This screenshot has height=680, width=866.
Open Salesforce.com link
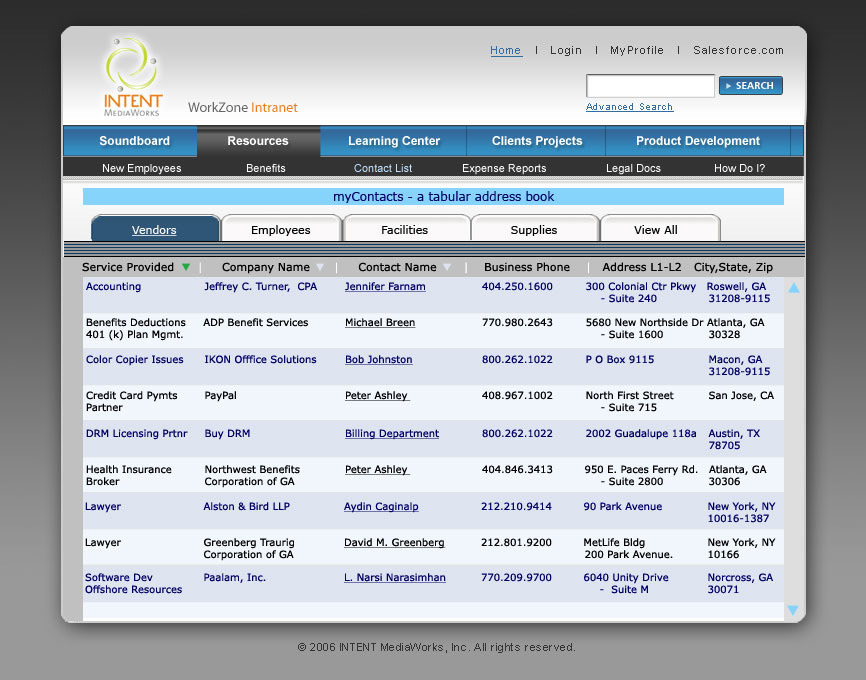pyautogui.click(x=738, y=50)
